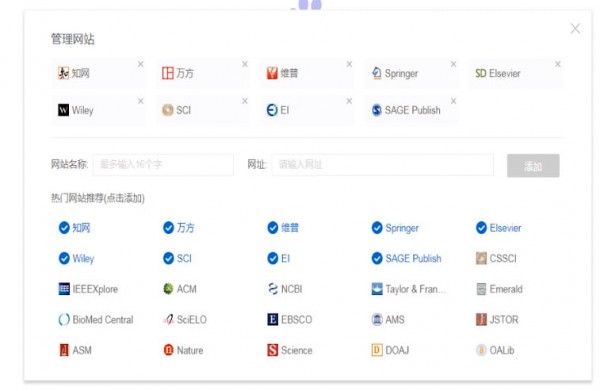Remove the EI site tile

coord(349,101)
